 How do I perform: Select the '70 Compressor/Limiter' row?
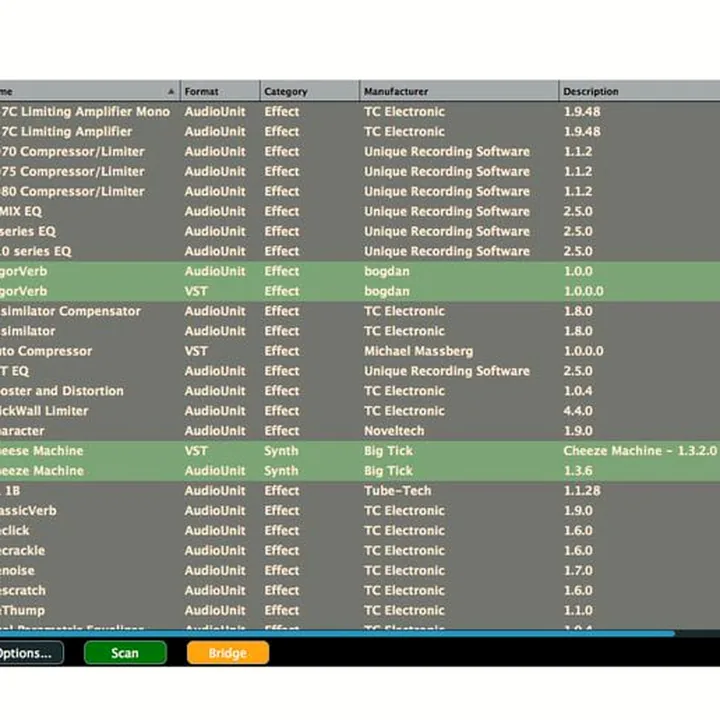click(x=360, y=152)
